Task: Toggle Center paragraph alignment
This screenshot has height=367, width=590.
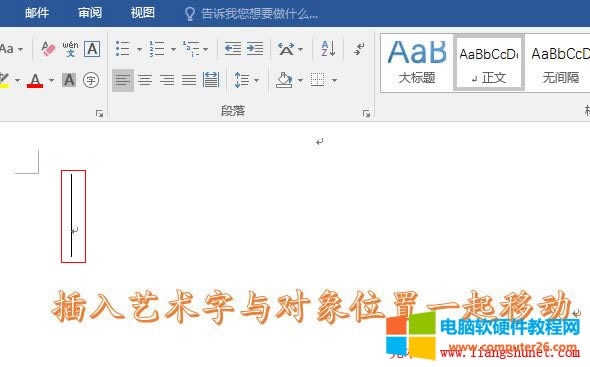Action: 145,80
